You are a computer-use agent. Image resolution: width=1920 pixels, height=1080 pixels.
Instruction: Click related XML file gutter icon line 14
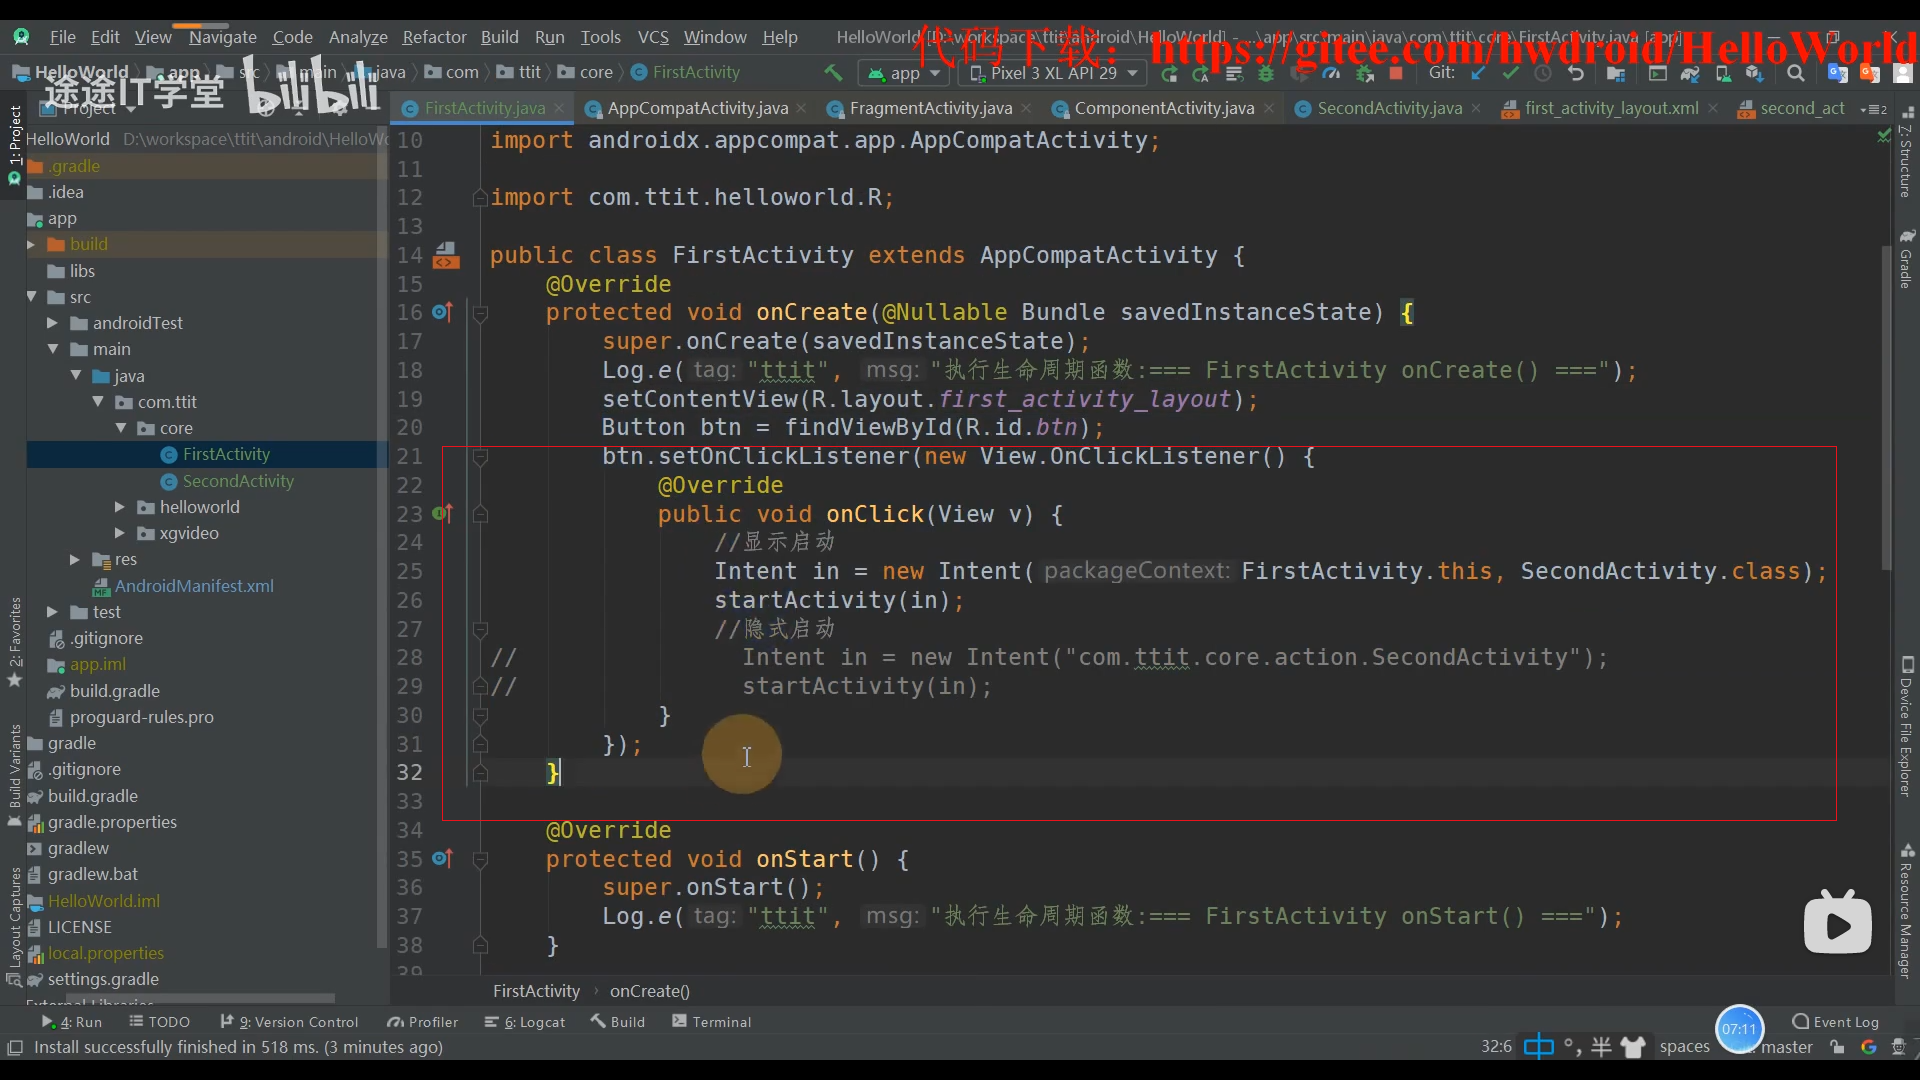tap(446, 256)
